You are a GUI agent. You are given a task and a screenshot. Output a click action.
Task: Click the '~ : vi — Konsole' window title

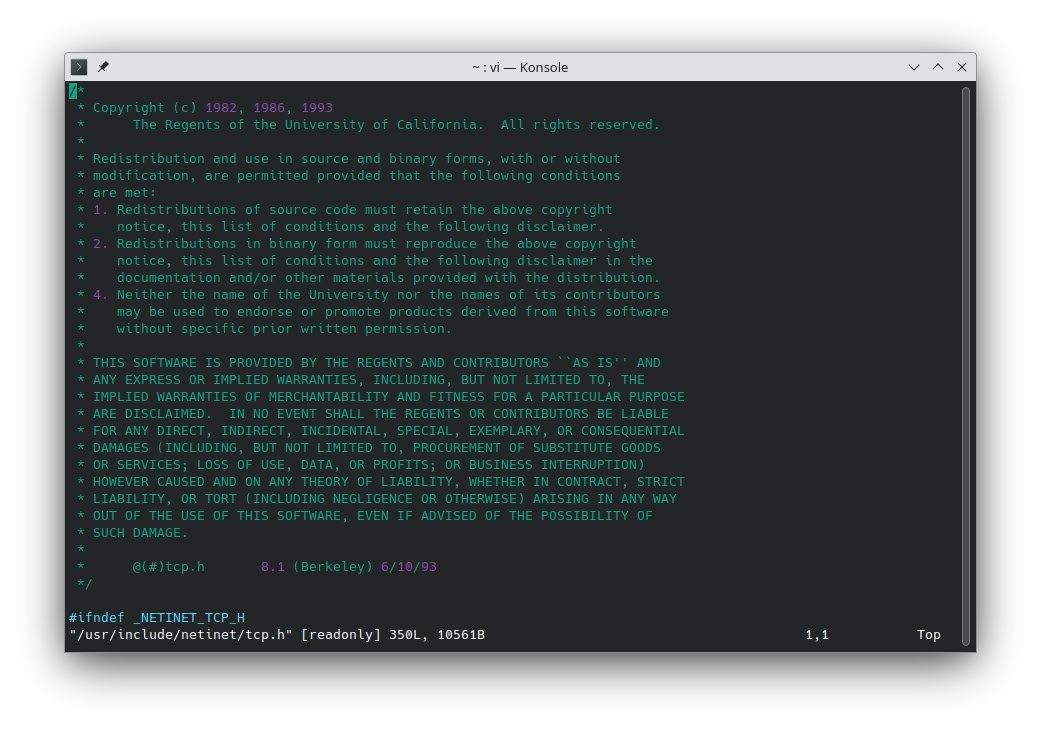pos(519,67)
